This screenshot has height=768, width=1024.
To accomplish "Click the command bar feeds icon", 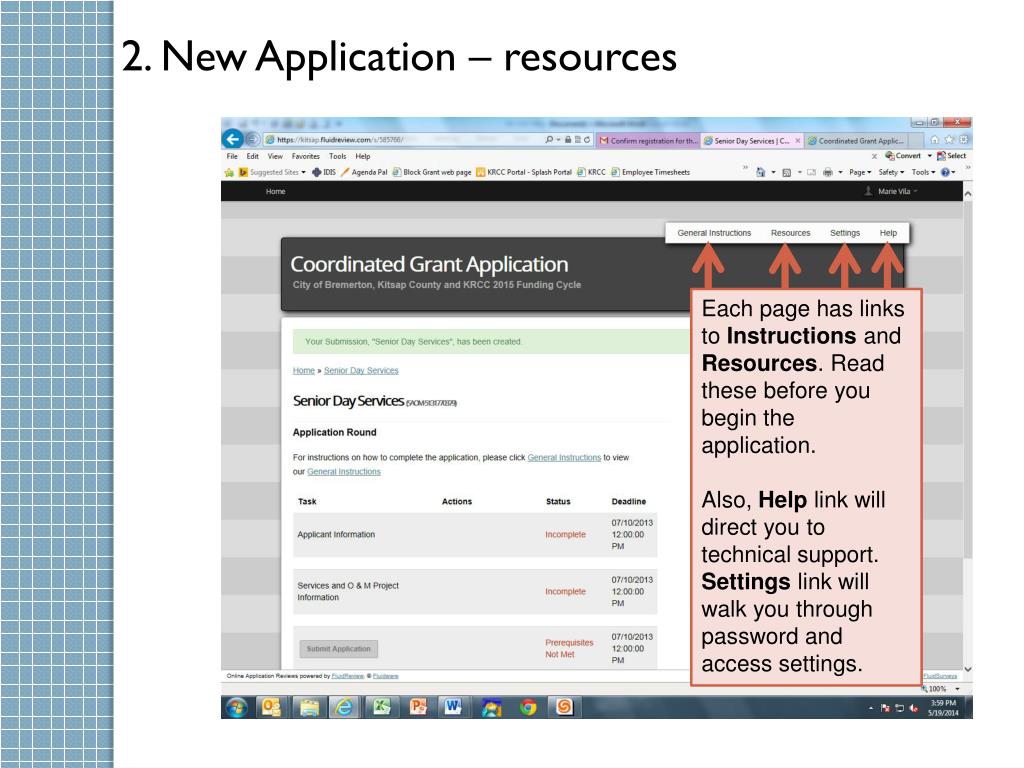I will click(x=787, y=172).
